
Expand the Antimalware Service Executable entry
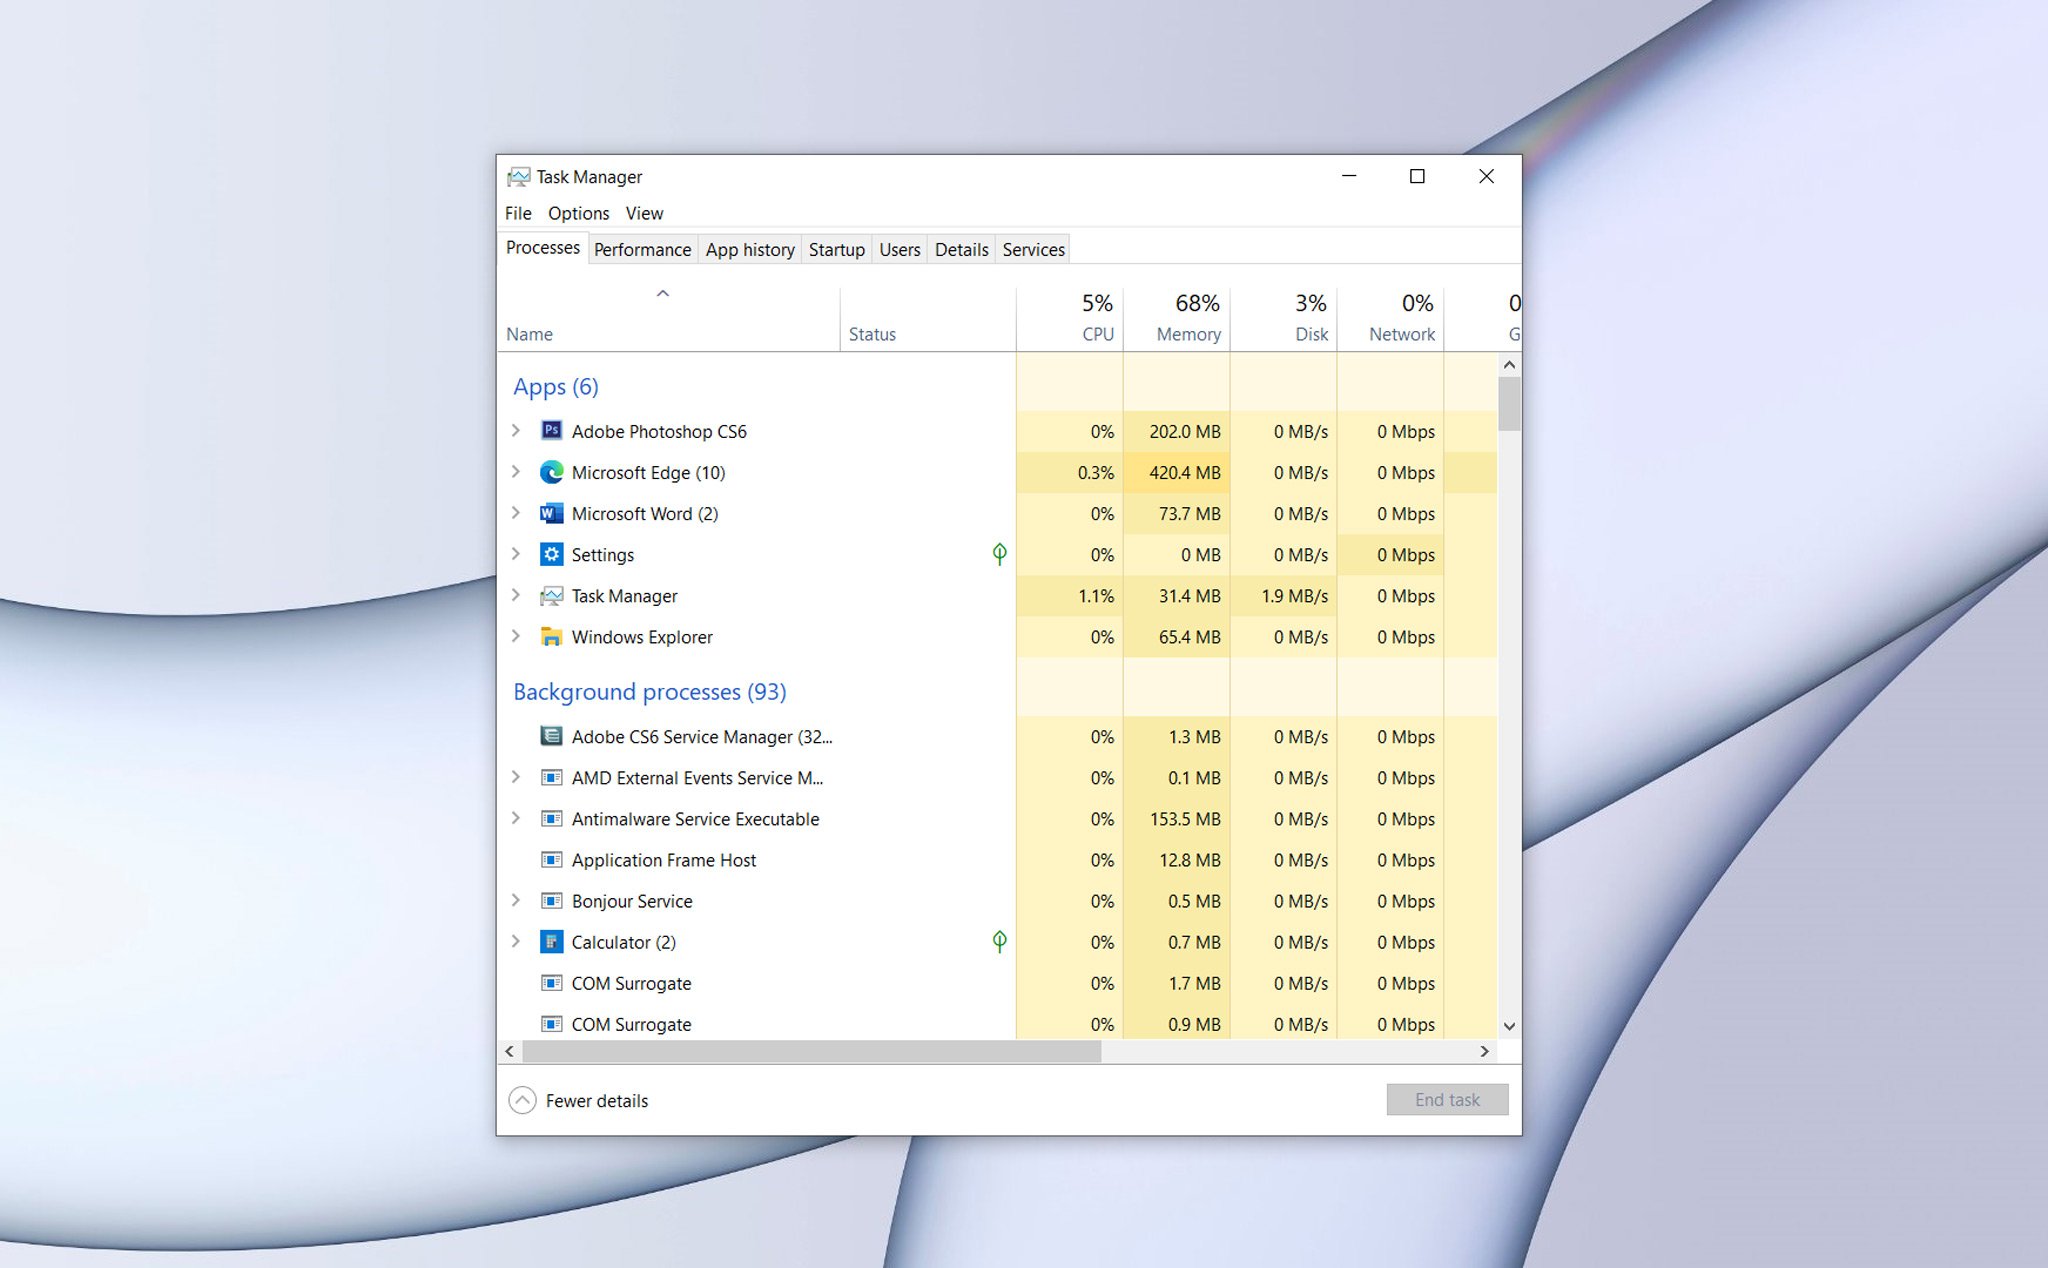pos(516,818)
